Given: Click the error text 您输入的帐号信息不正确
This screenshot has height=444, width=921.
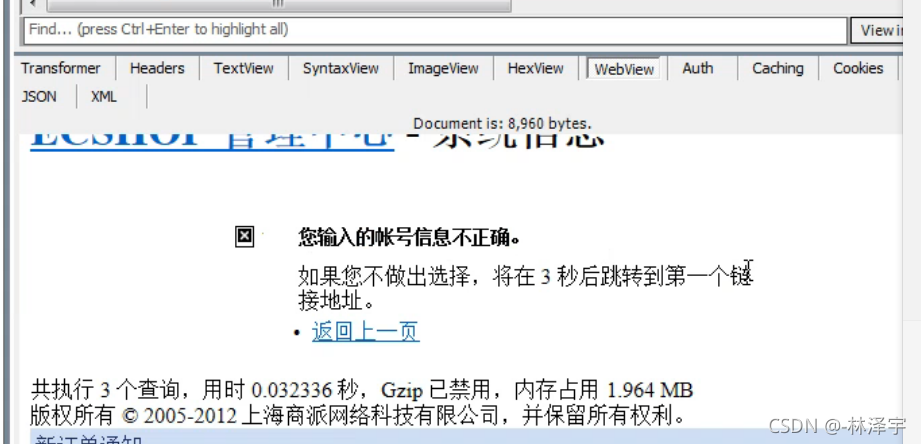Looking at the screenshot, I should point(409,238).
